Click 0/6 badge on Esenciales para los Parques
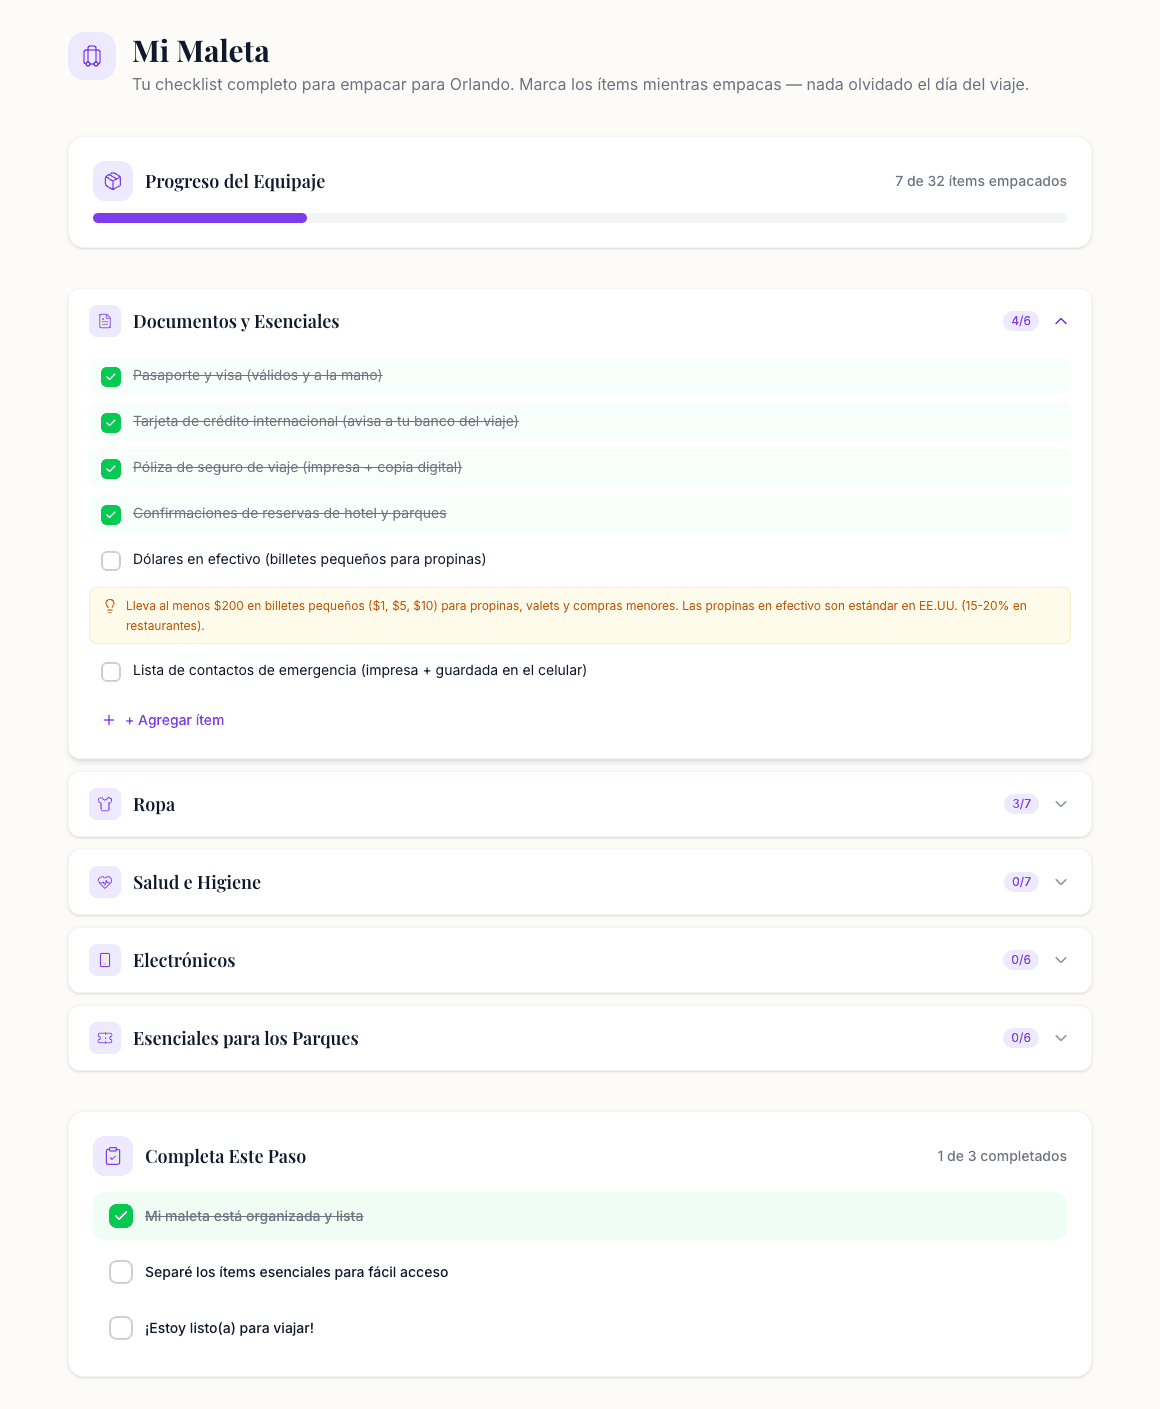The image size is (1160, 1409). [1021, 1038]
